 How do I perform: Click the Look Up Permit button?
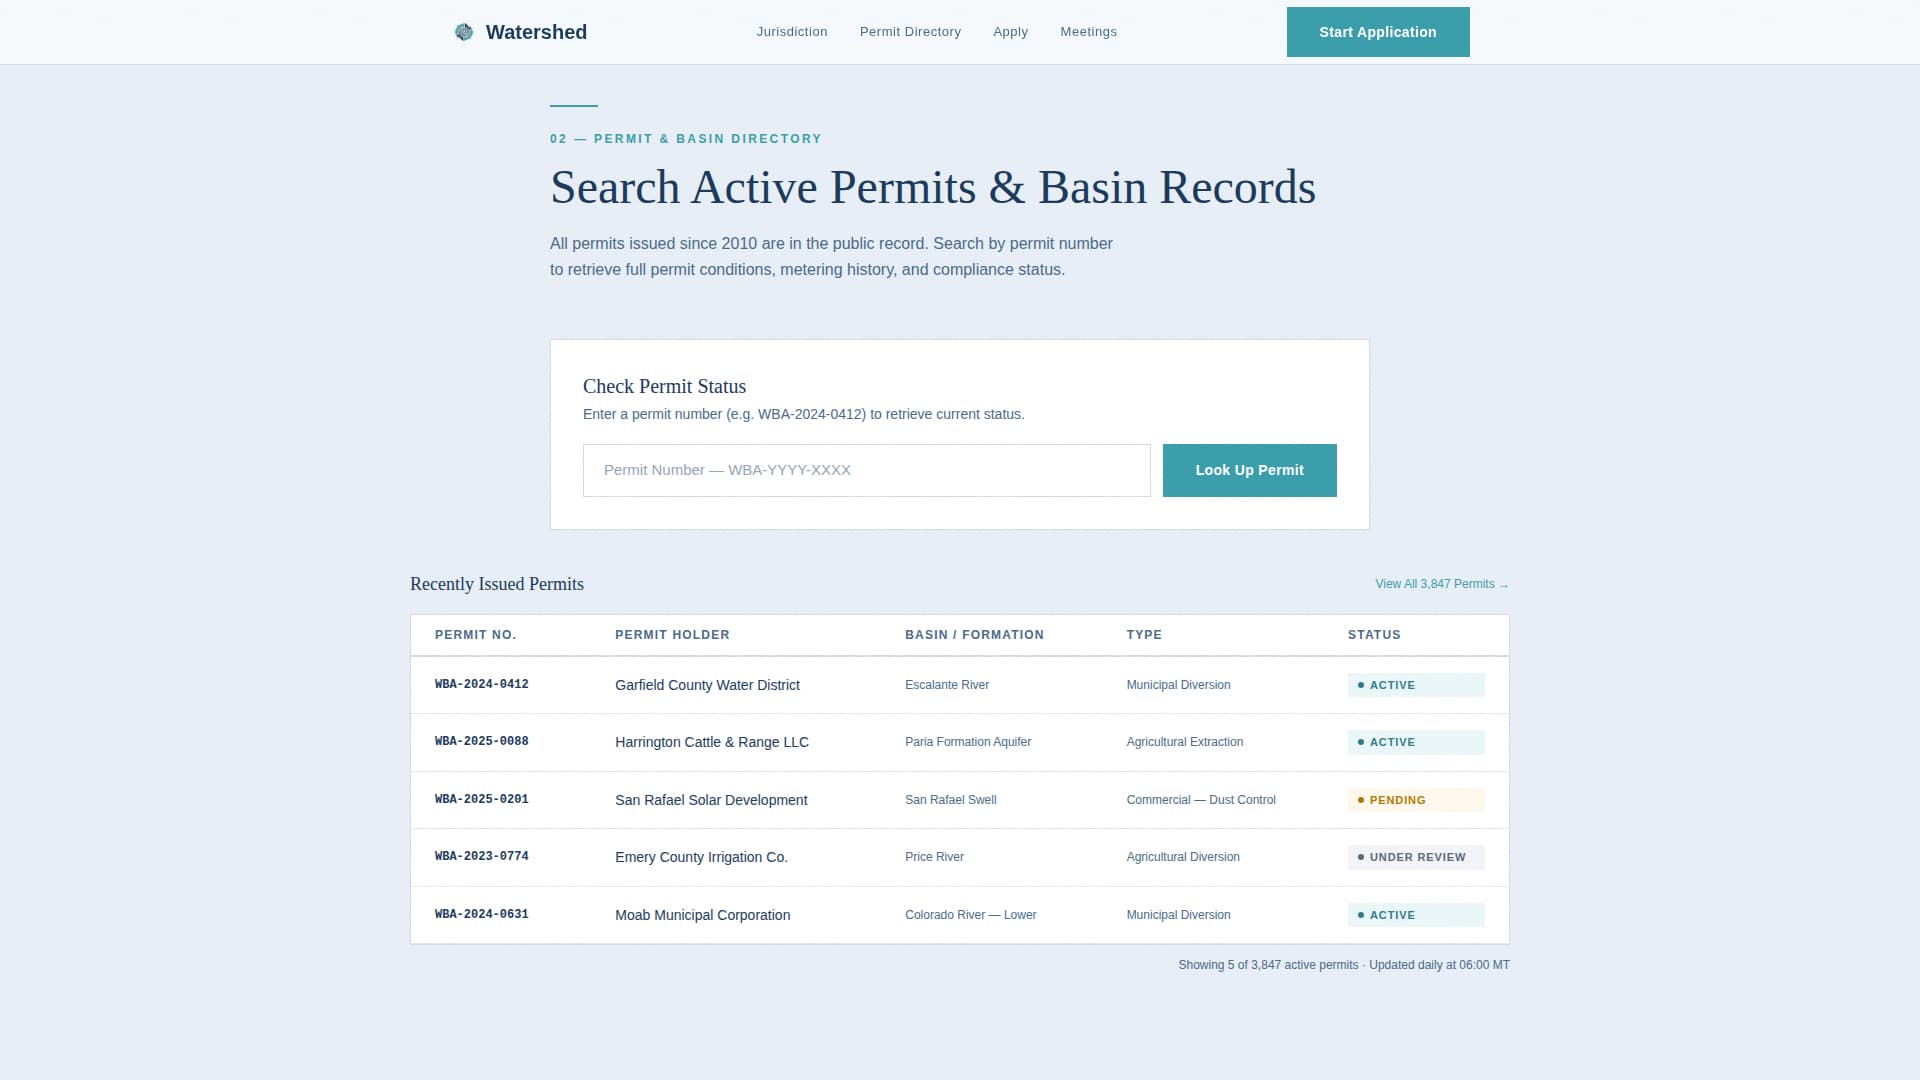coord(1250,470)
